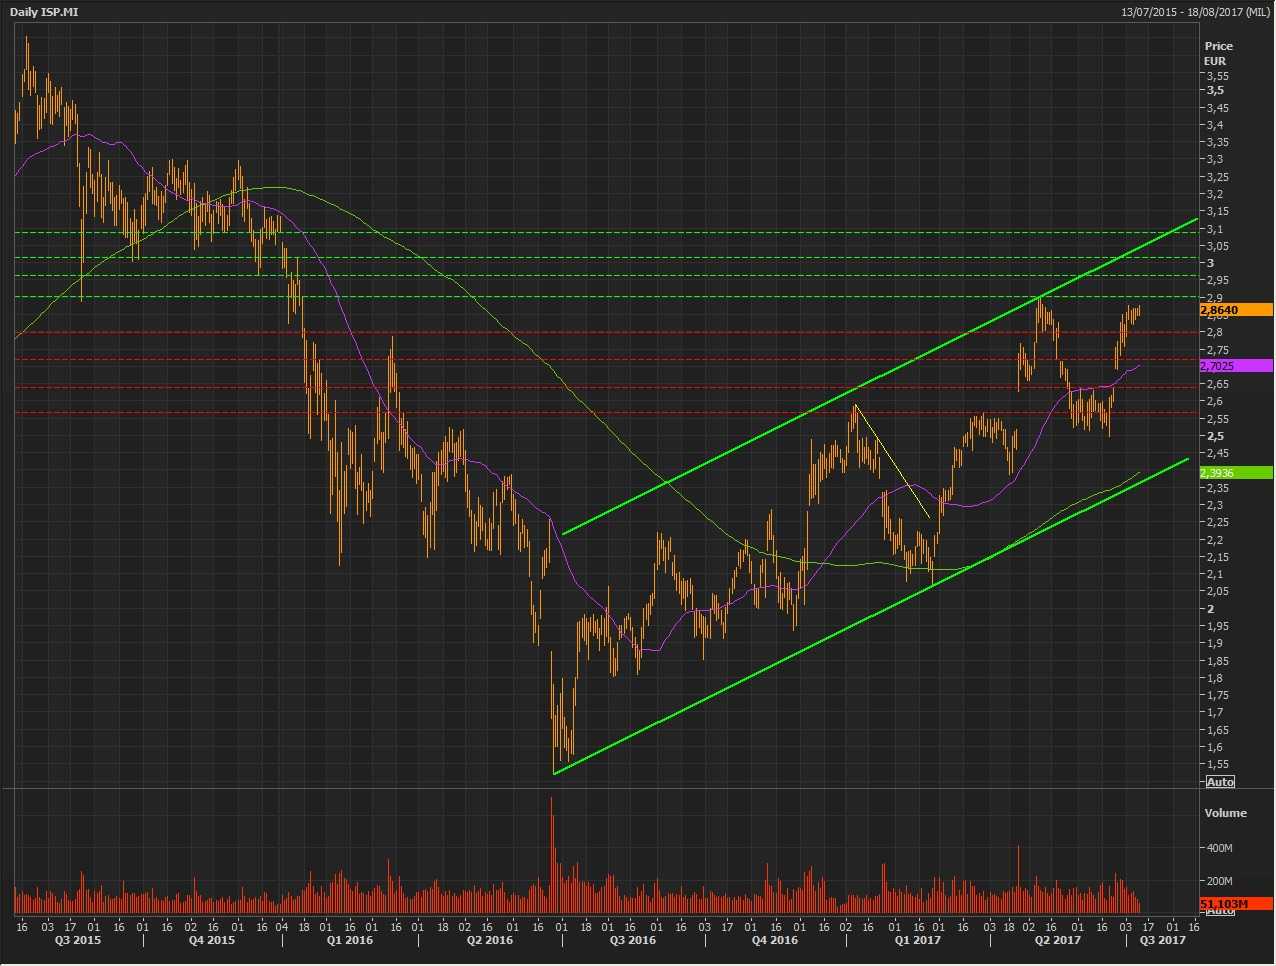Image resolution: width=1276 pixels, height=966 pixels.
Task: Click the 'Price' axis heading
Action: (1219, 46)
